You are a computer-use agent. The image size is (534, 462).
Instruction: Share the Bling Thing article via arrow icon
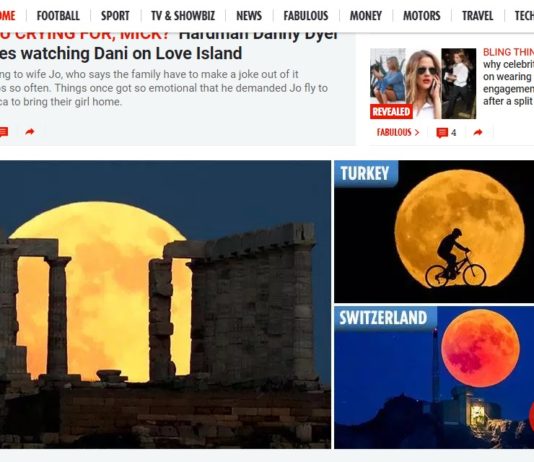pyautogui.click(x=478, y=132)
